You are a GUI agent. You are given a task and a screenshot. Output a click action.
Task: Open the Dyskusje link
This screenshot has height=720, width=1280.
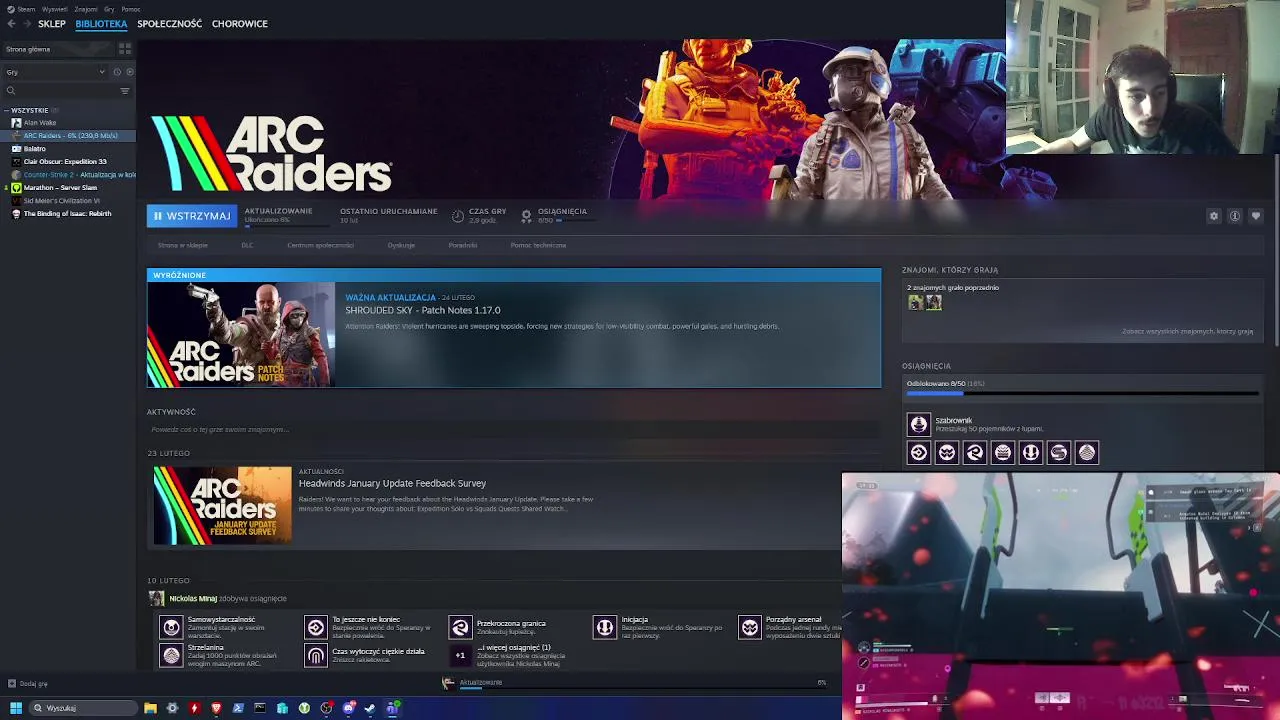(401, 245)
